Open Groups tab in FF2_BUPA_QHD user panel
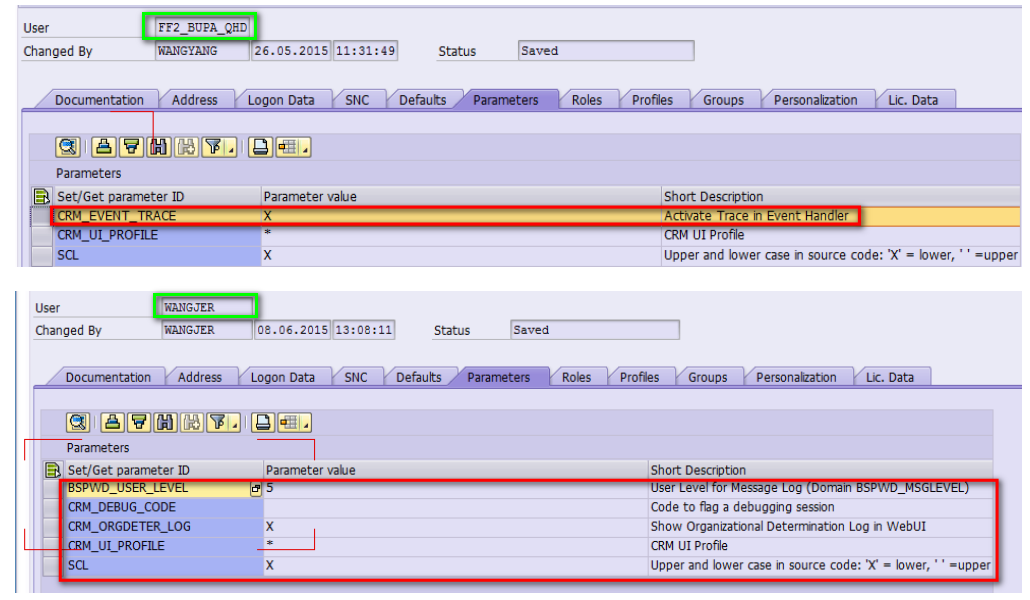 pos(723,100)
